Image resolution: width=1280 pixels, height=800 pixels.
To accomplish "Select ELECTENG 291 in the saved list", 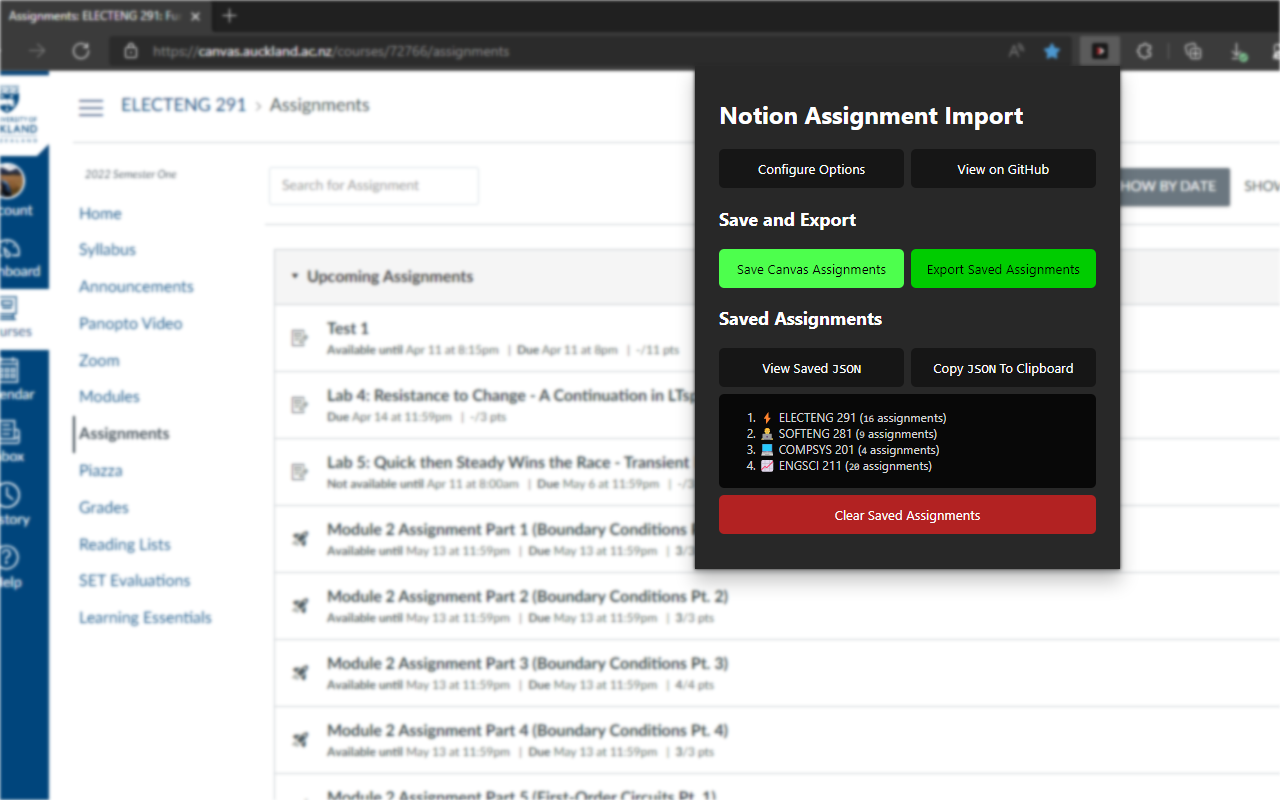I will [853, 418].
